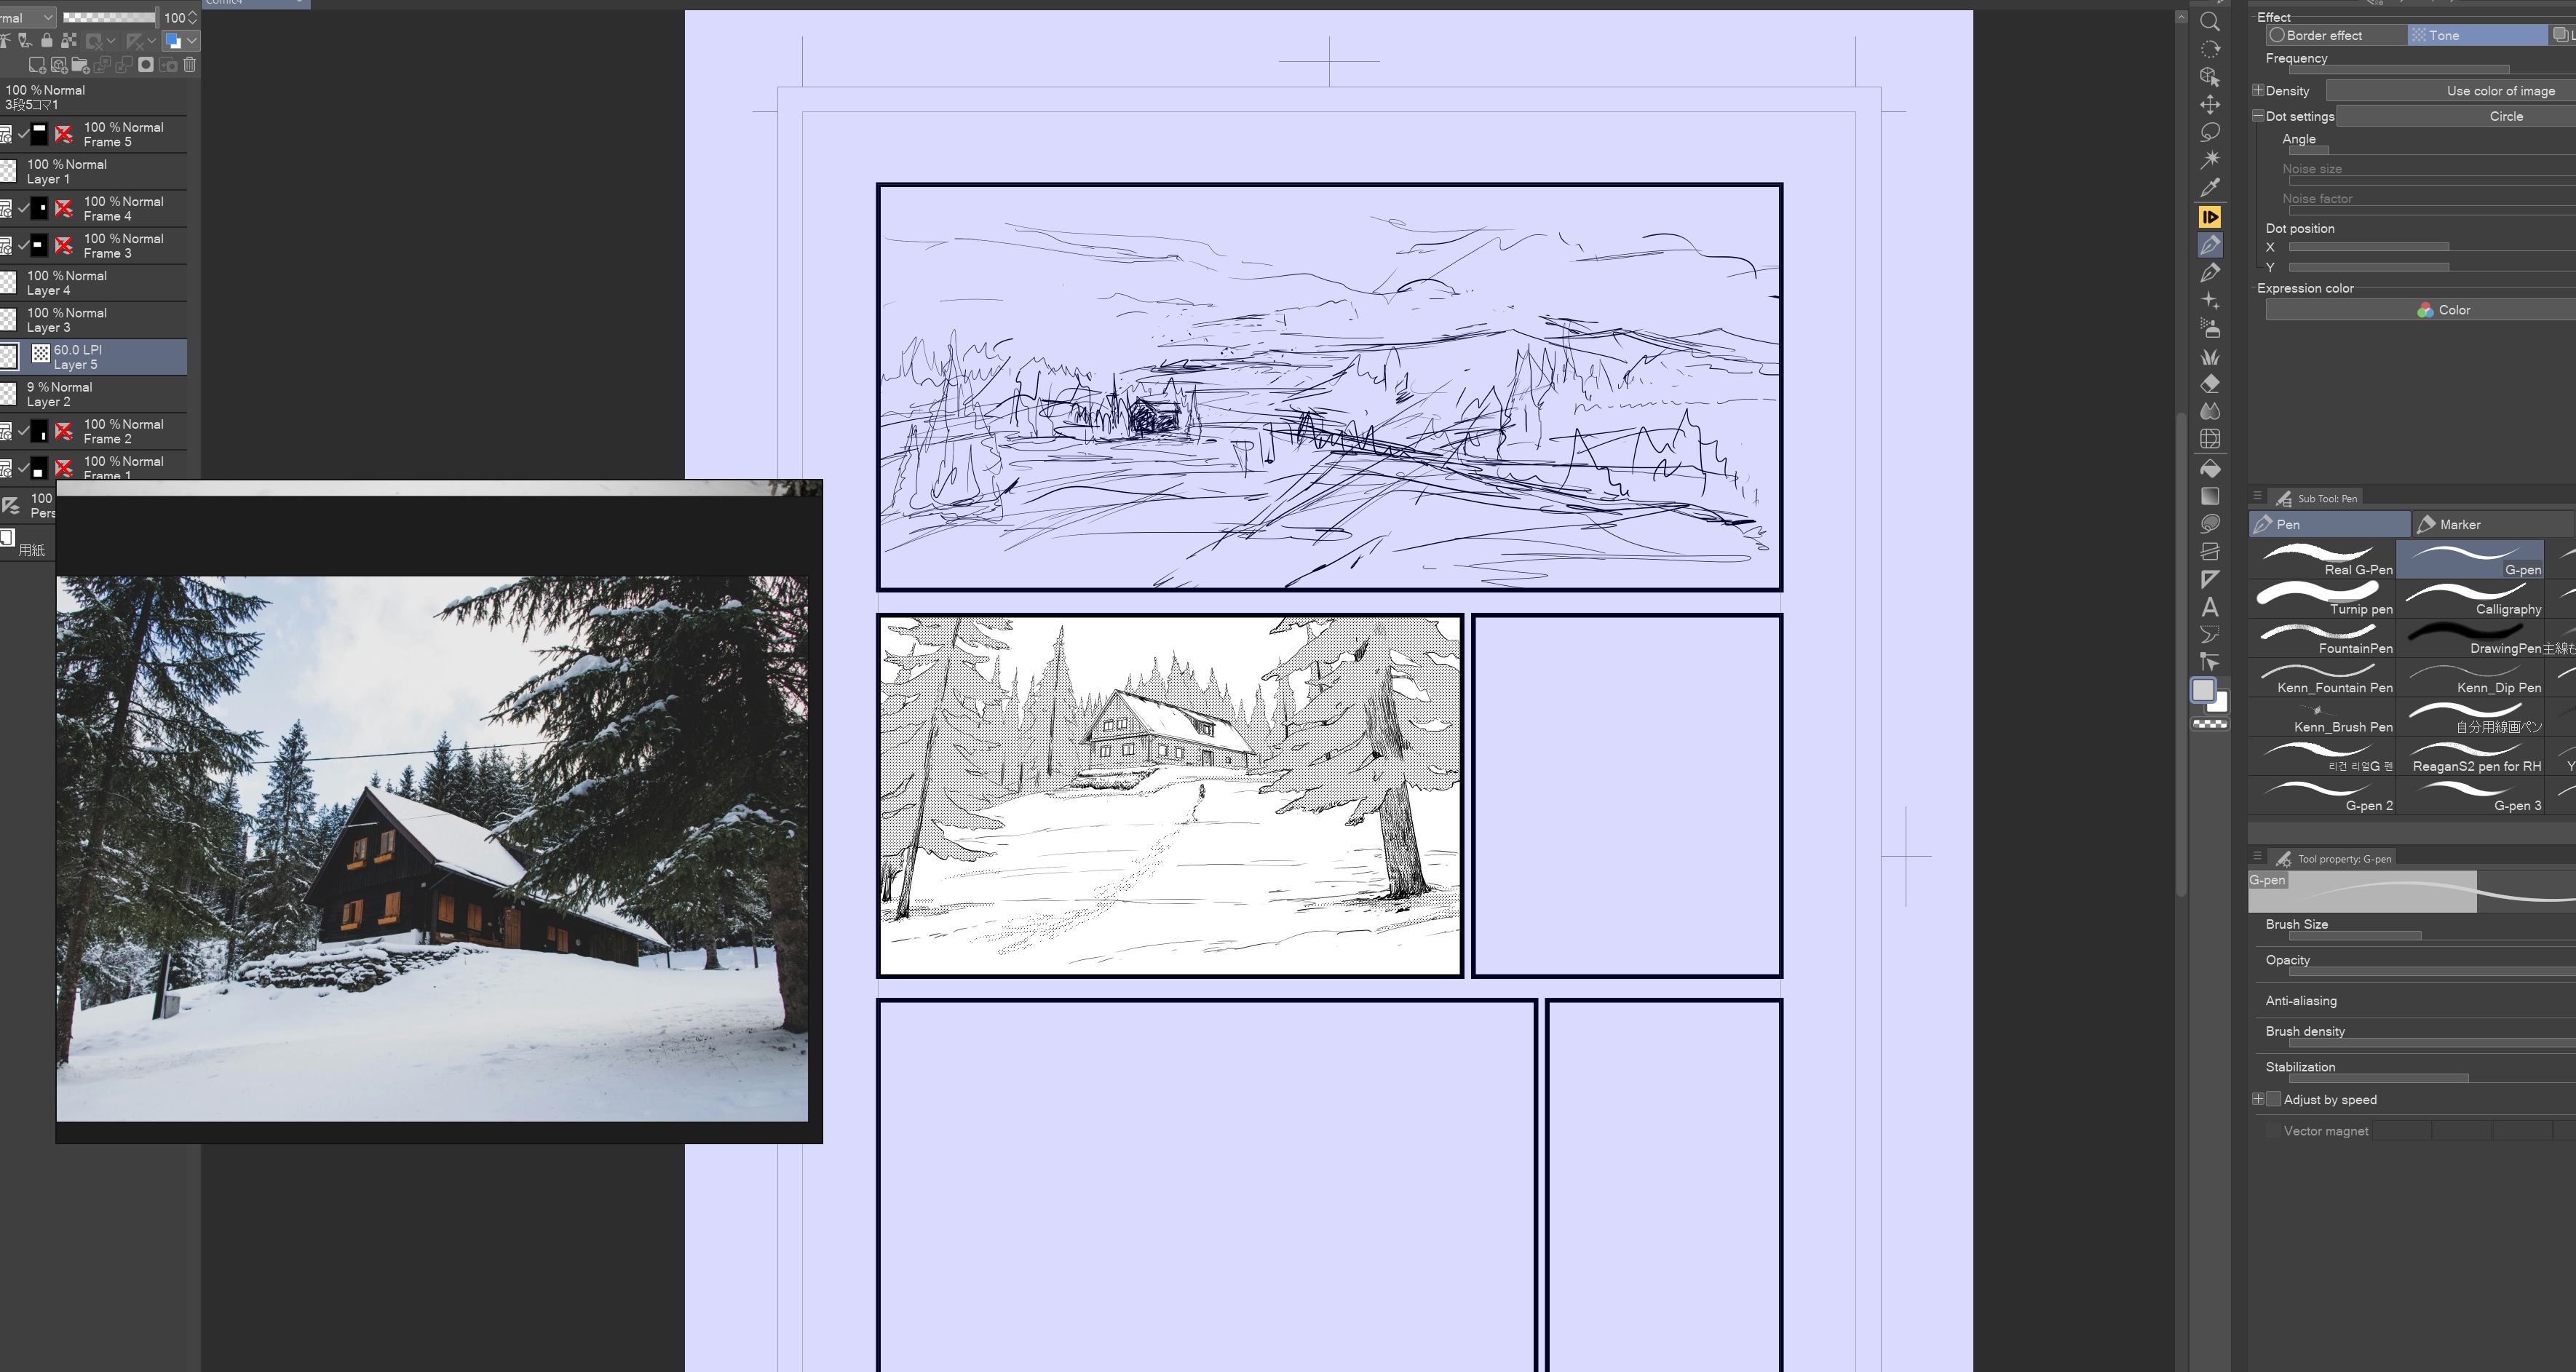The image size is (2576, 1372).
Task: Delete the selected layer via trash icon
Action: [x=189, y=65]
